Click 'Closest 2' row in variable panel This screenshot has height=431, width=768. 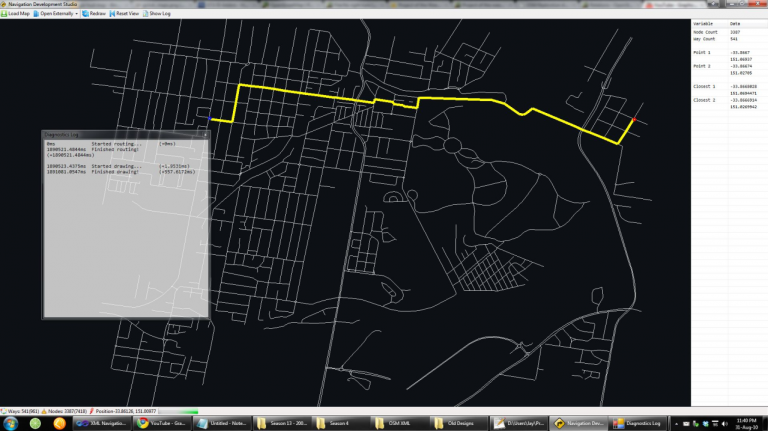click(729, 100)
